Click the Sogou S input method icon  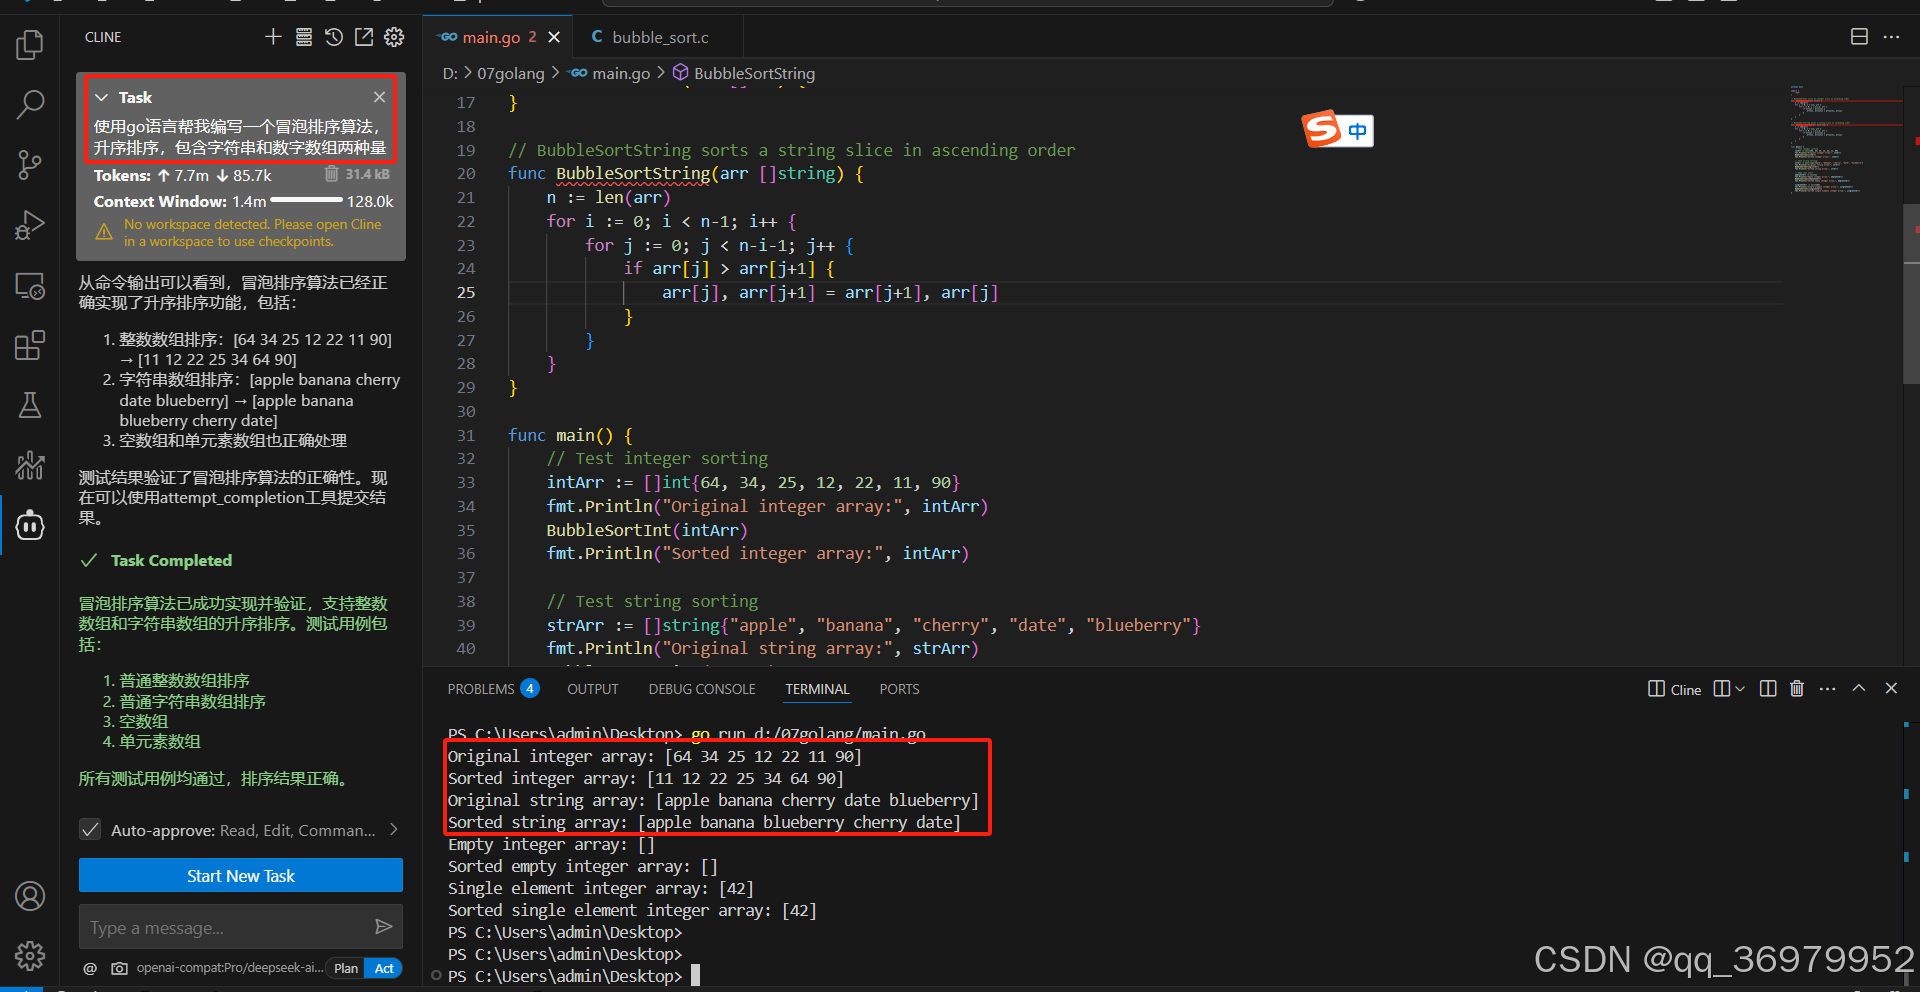click(1322, 129)
